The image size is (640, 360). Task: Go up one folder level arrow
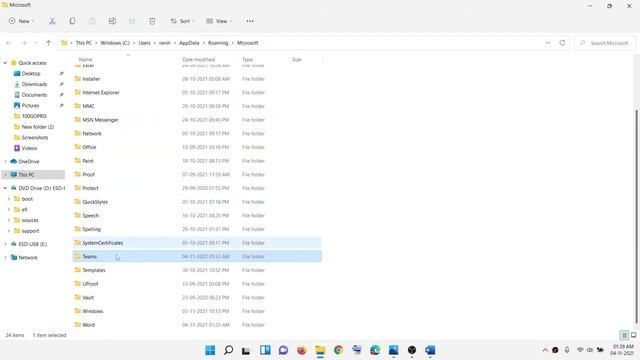coord(48,43)
